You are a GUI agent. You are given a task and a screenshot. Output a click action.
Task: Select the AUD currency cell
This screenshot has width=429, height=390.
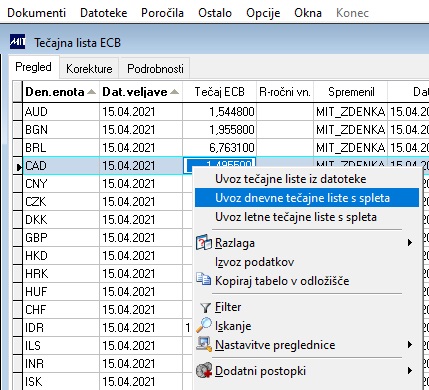pos(61,112)
